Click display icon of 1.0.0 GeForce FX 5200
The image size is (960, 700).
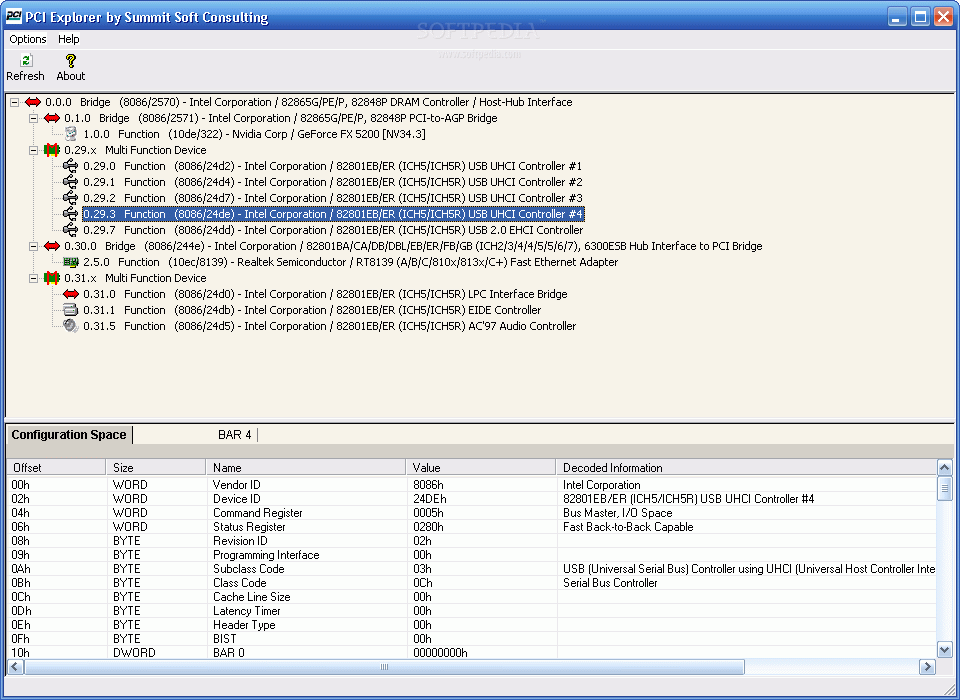pos(71,134)
